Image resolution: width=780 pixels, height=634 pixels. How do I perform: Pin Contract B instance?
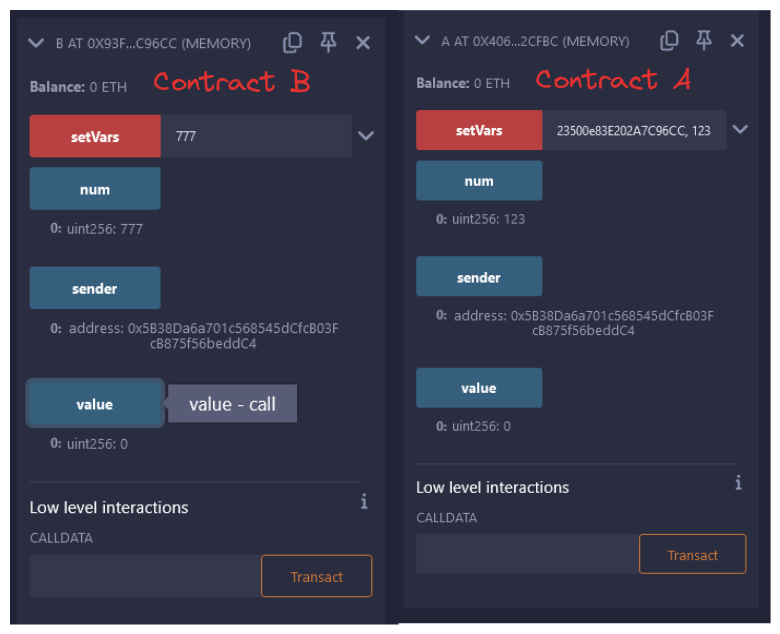[328, 42]
